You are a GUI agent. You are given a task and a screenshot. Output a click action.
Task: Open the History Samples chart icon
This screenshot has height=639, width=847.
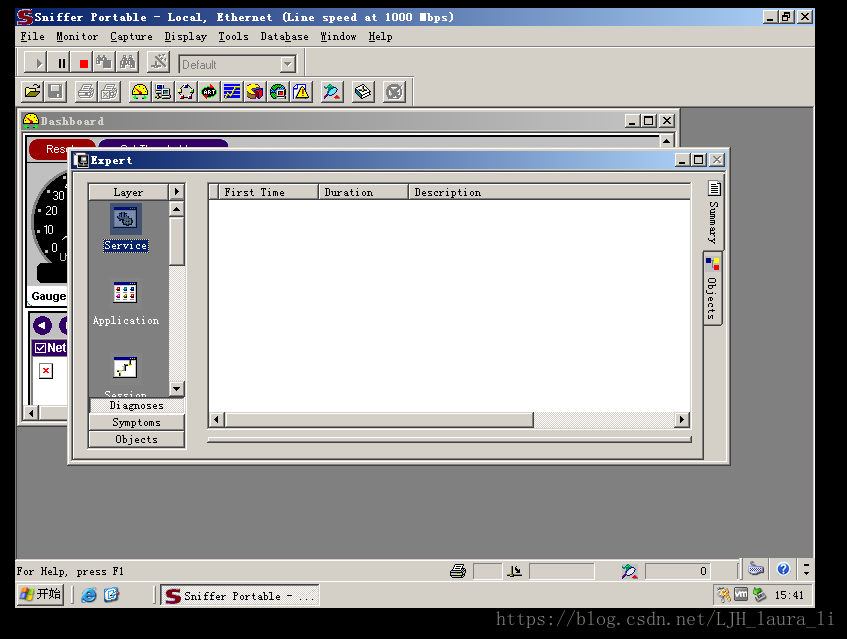232,92
